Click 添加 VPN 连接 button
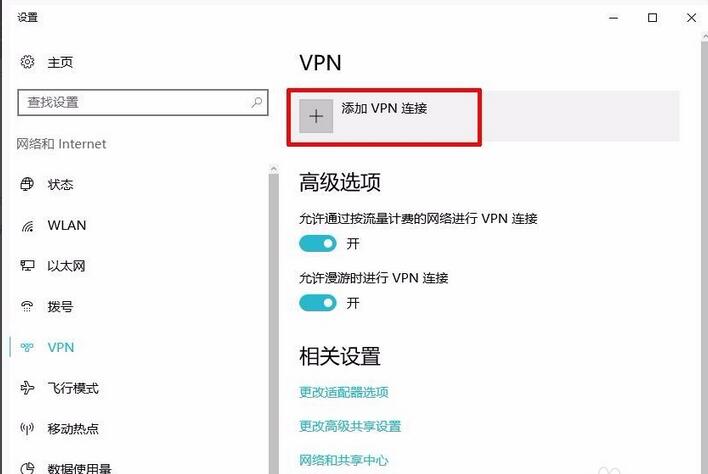708x474 pixels. click(384, 117)
